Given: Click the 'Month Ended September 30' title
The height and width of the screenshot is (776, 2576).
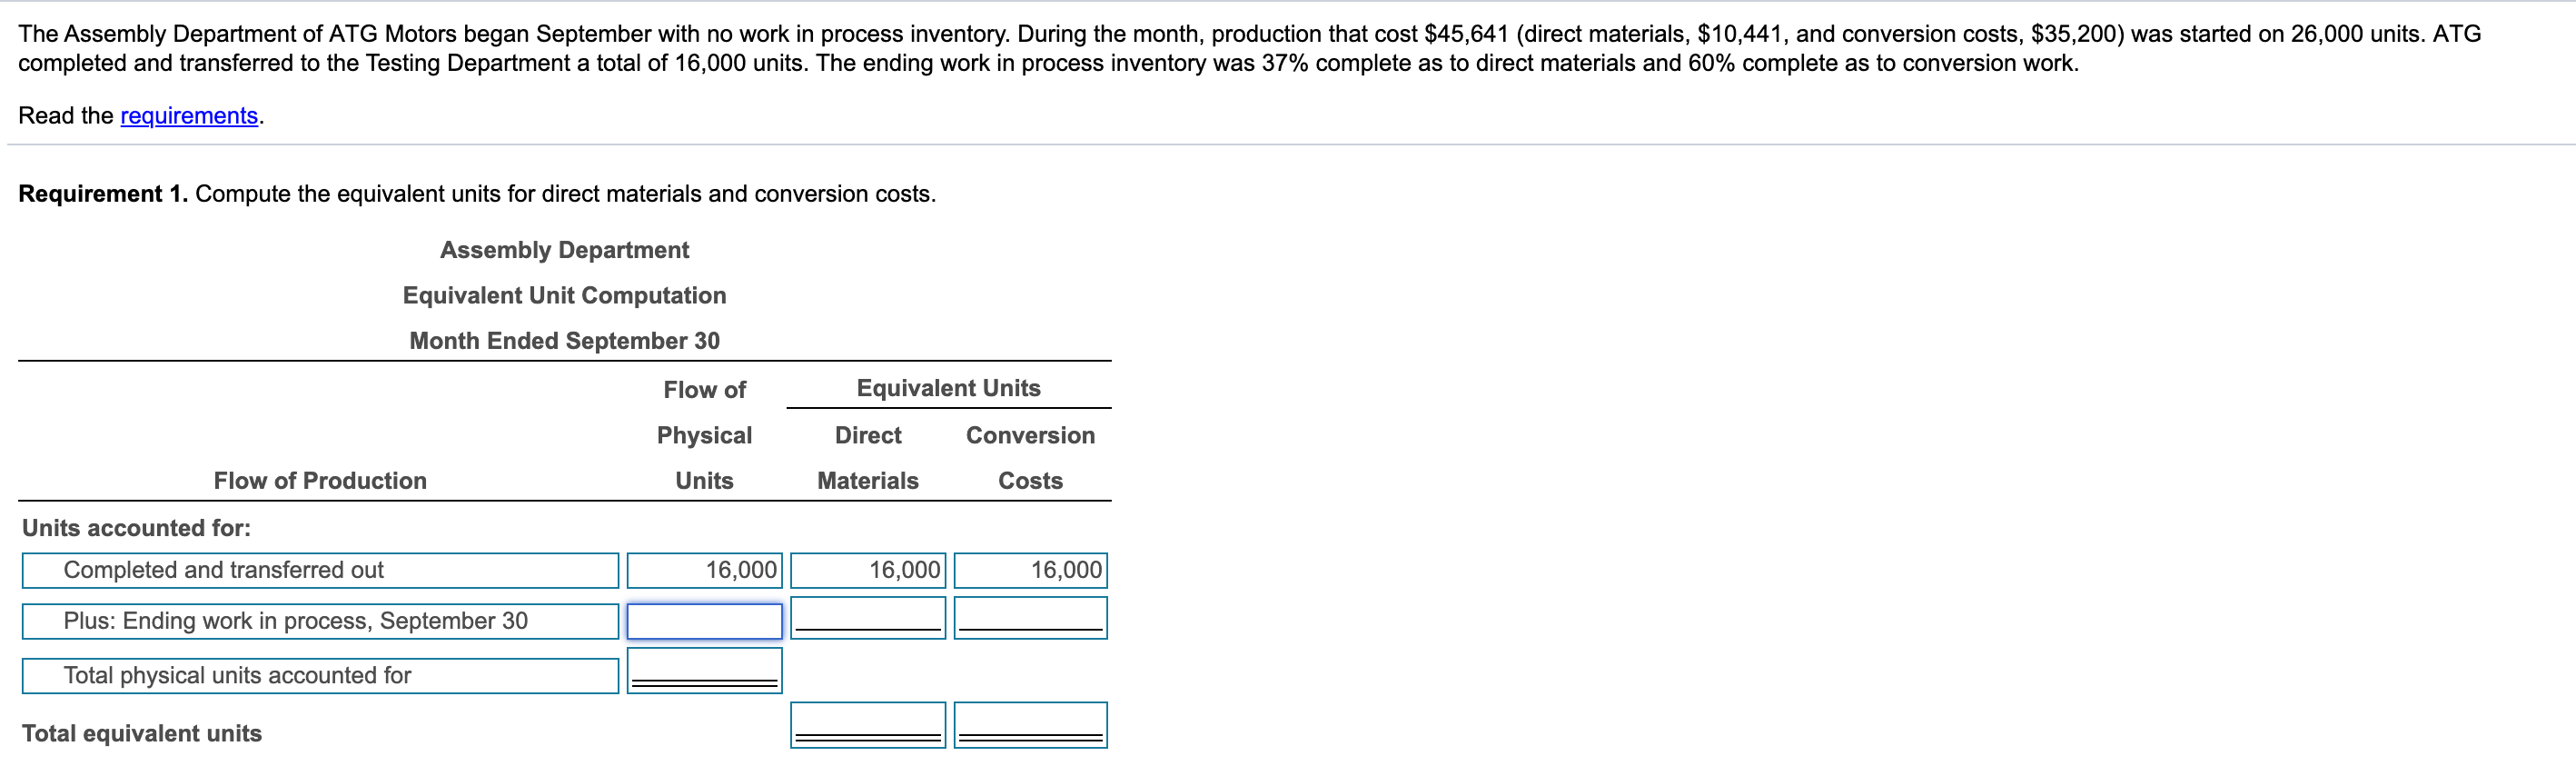Looking at the screenshot, I should [x=564, y=341].
